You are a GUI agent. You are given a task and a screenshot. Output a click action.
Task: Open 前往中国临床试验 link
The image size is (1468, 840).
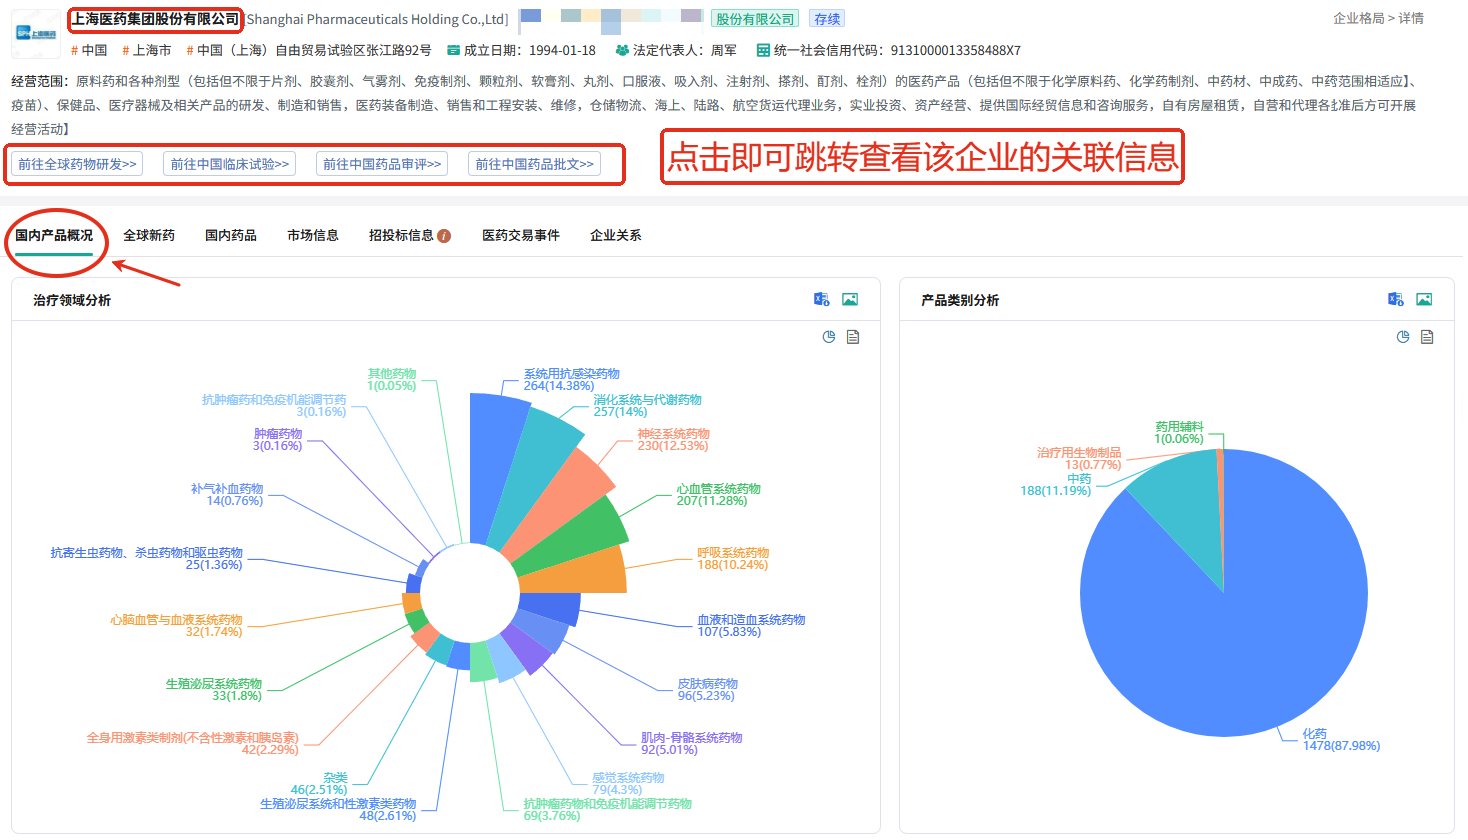tap(229, 164)
